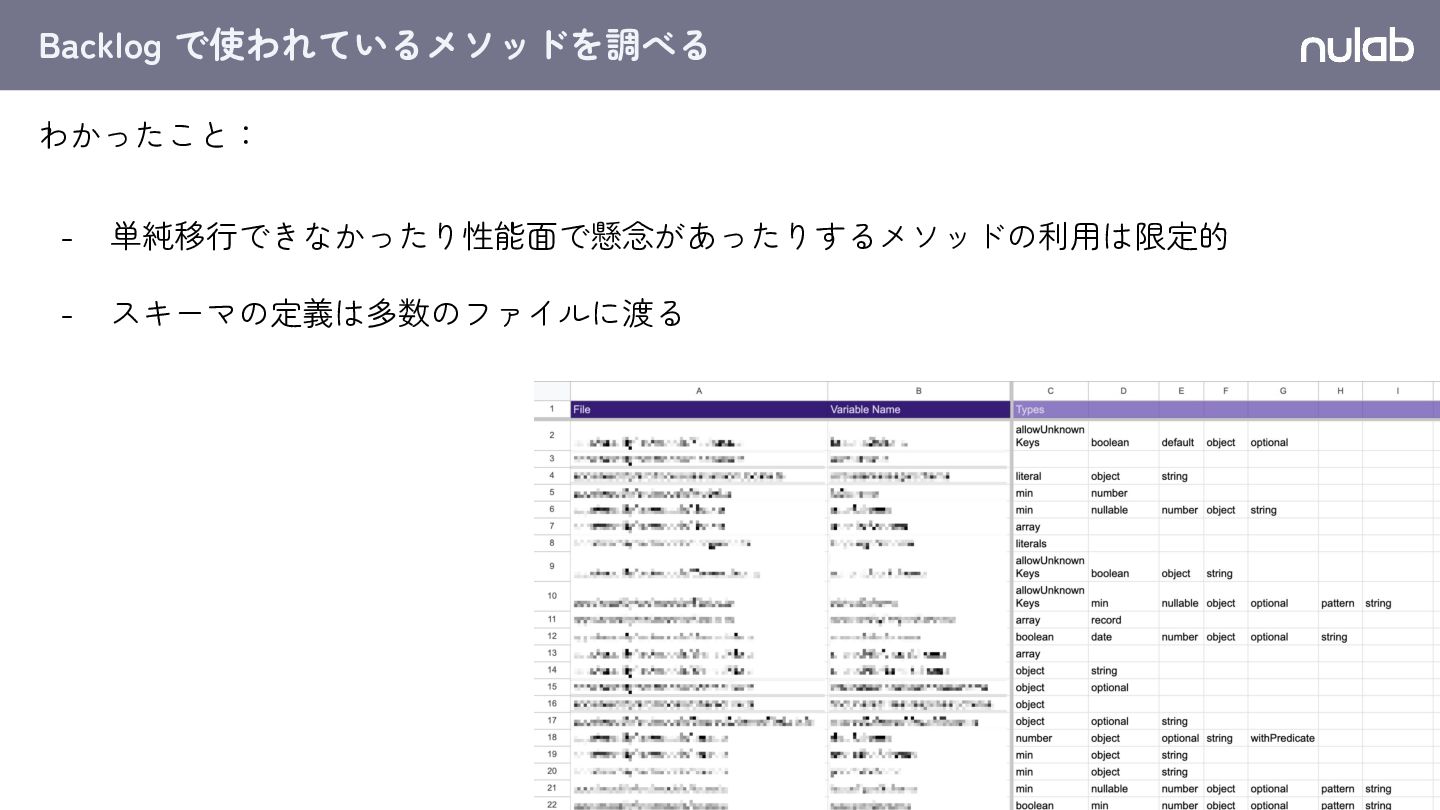Click the 'literal' cell in row 4
The height and width of the screenshot is (810, 1440).
click(1050, 476)
